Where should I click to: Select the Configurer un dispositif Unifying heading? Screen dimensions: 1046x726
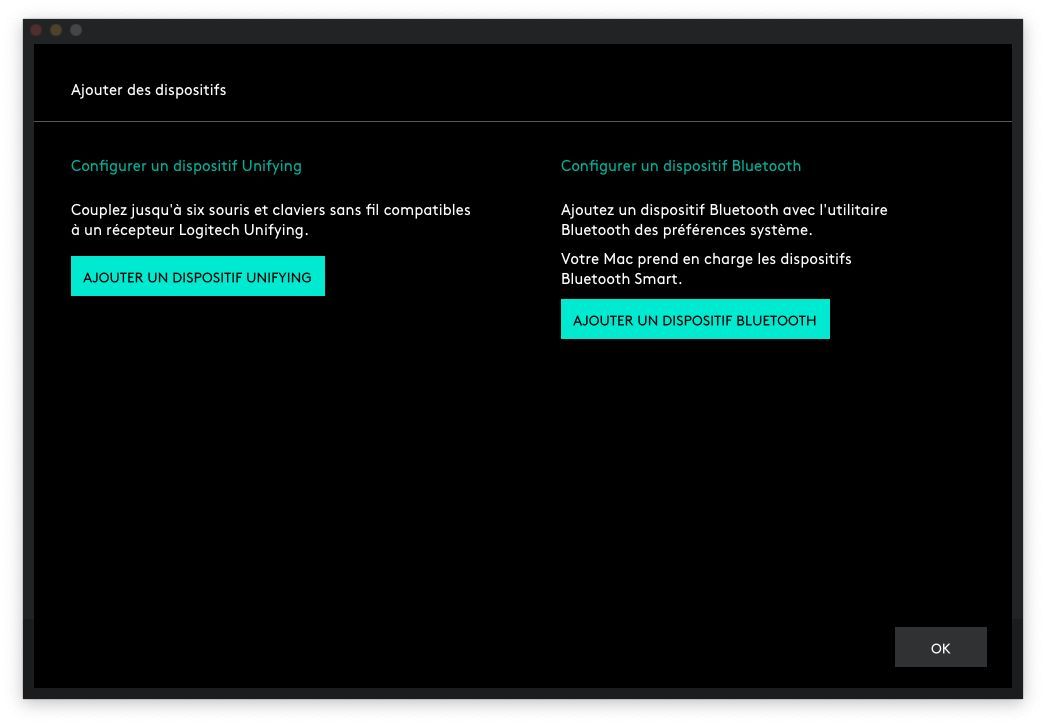tap(186, 166)
